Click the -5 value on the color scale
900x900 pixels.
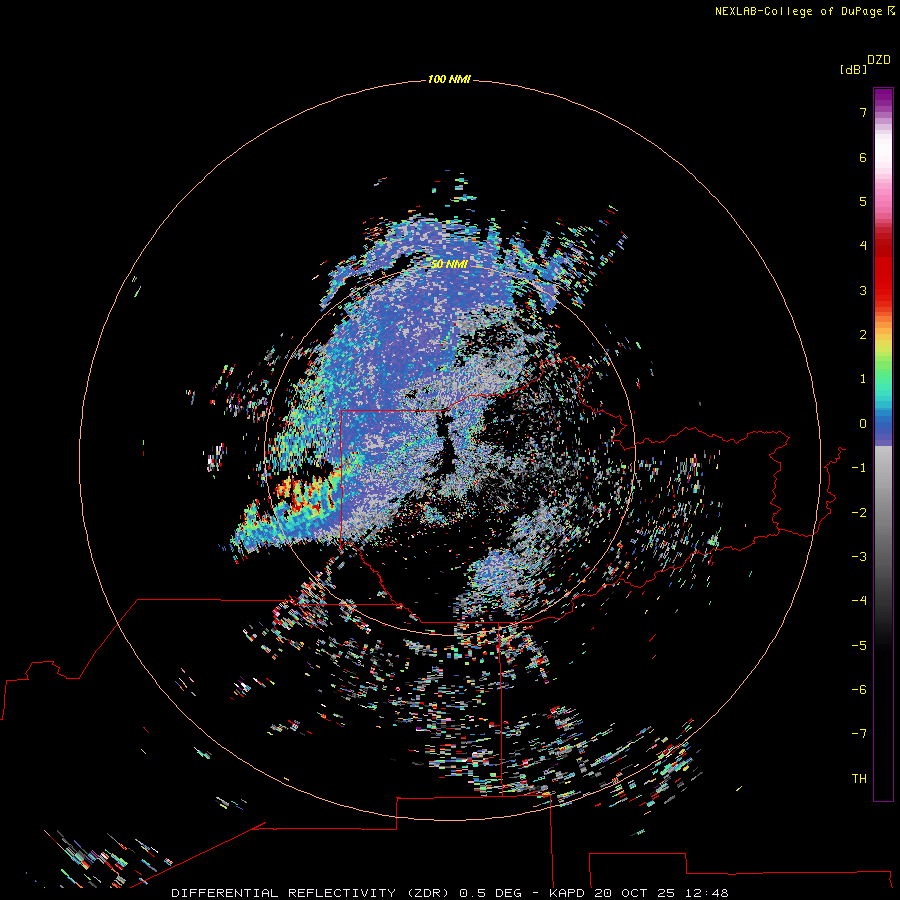pos(859,646)
